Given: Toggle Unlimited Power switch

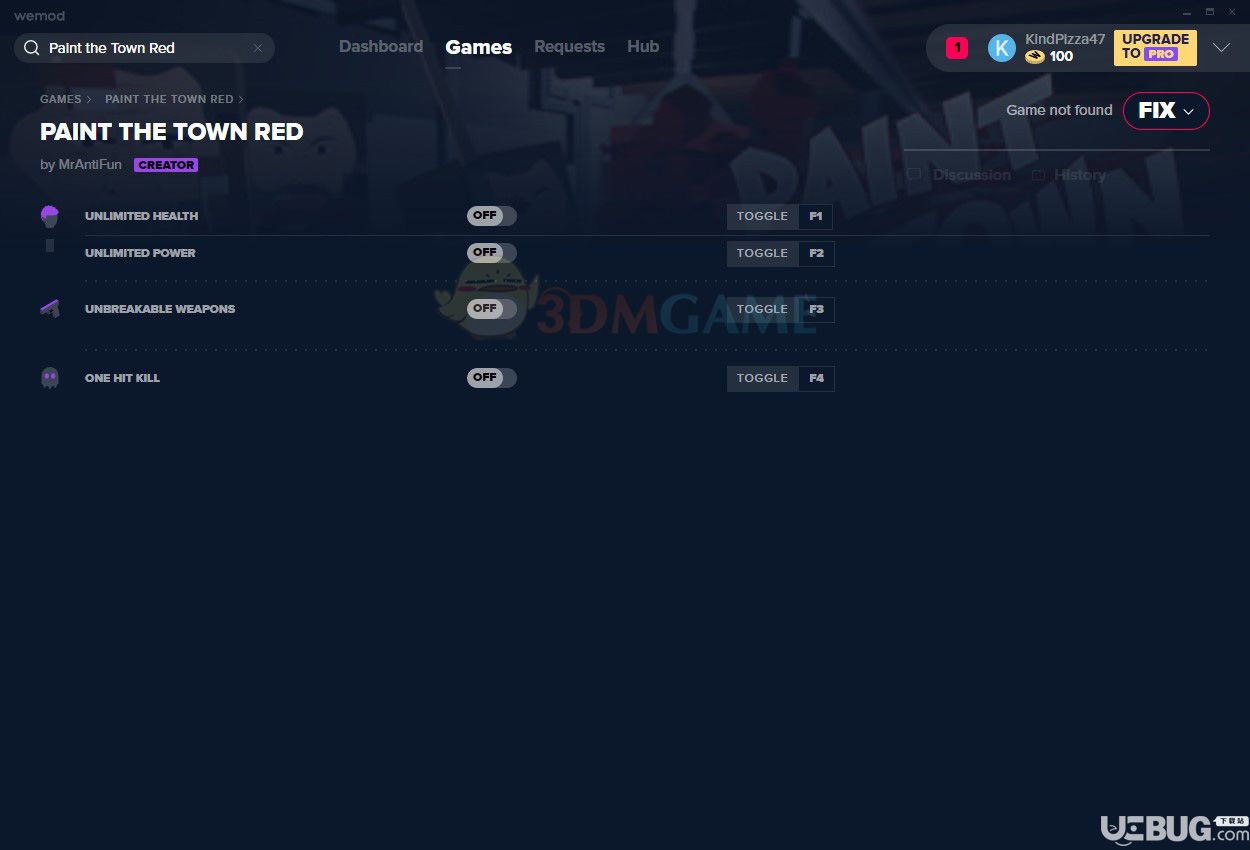Looking at the screenshot, I should 492,253.
